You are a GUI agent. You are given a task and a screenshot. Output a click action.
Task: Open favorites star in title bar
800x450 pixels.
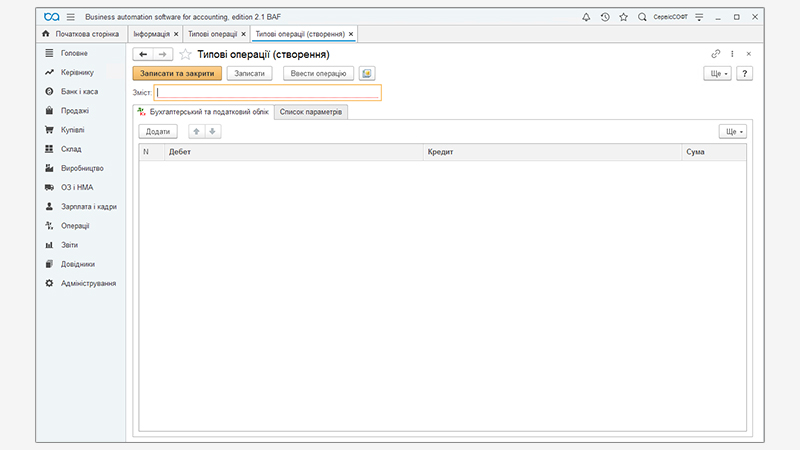click(x=623, y=17)
